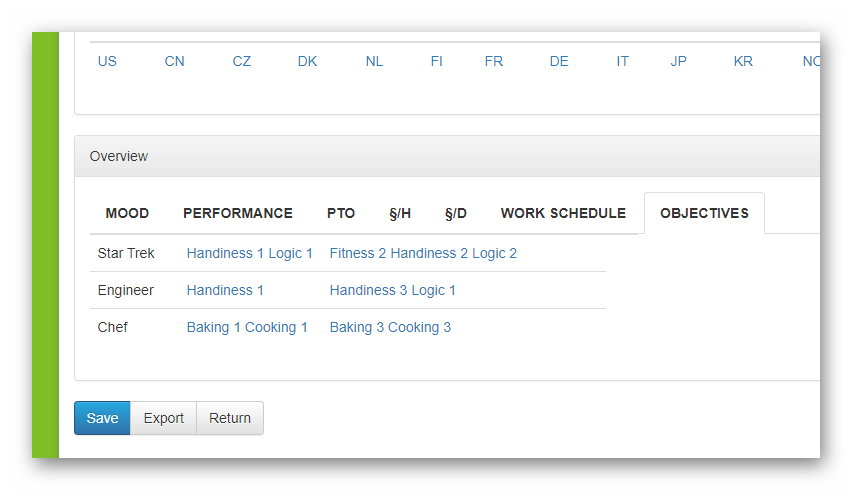Select the JP country link
The height and width of the screenshot is (495, 852).
pos(678,61)
